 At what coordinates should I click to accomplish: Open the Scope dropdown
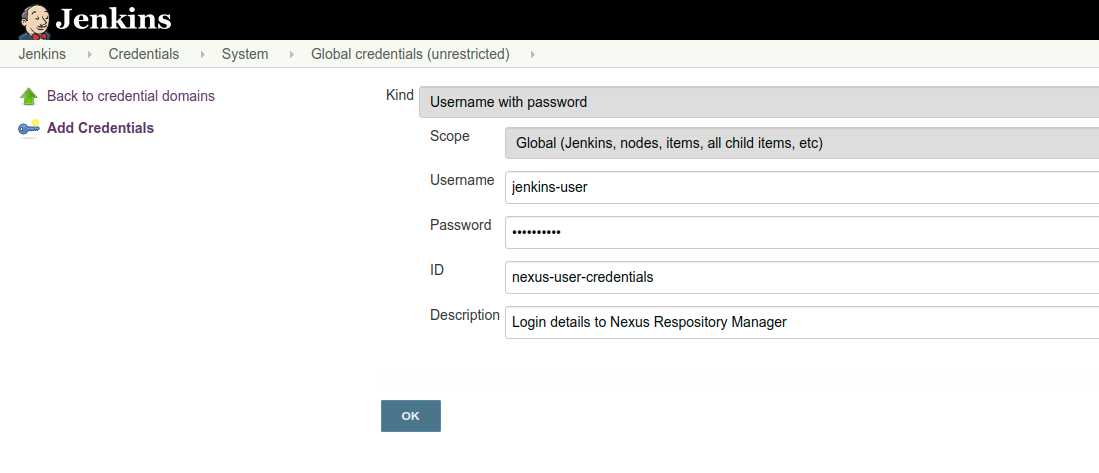click(x=800, y=143)
